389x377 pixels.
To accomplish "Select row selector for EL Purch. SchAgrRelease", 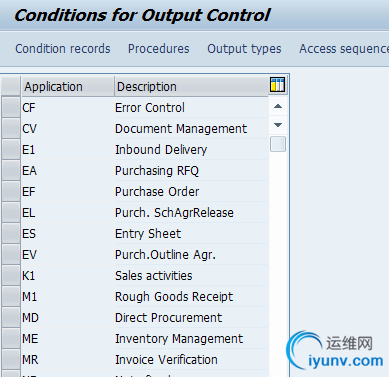I will tap(11, 212).
